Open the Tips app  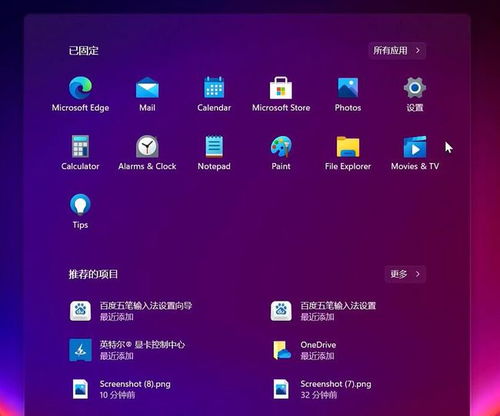(80, 211)
